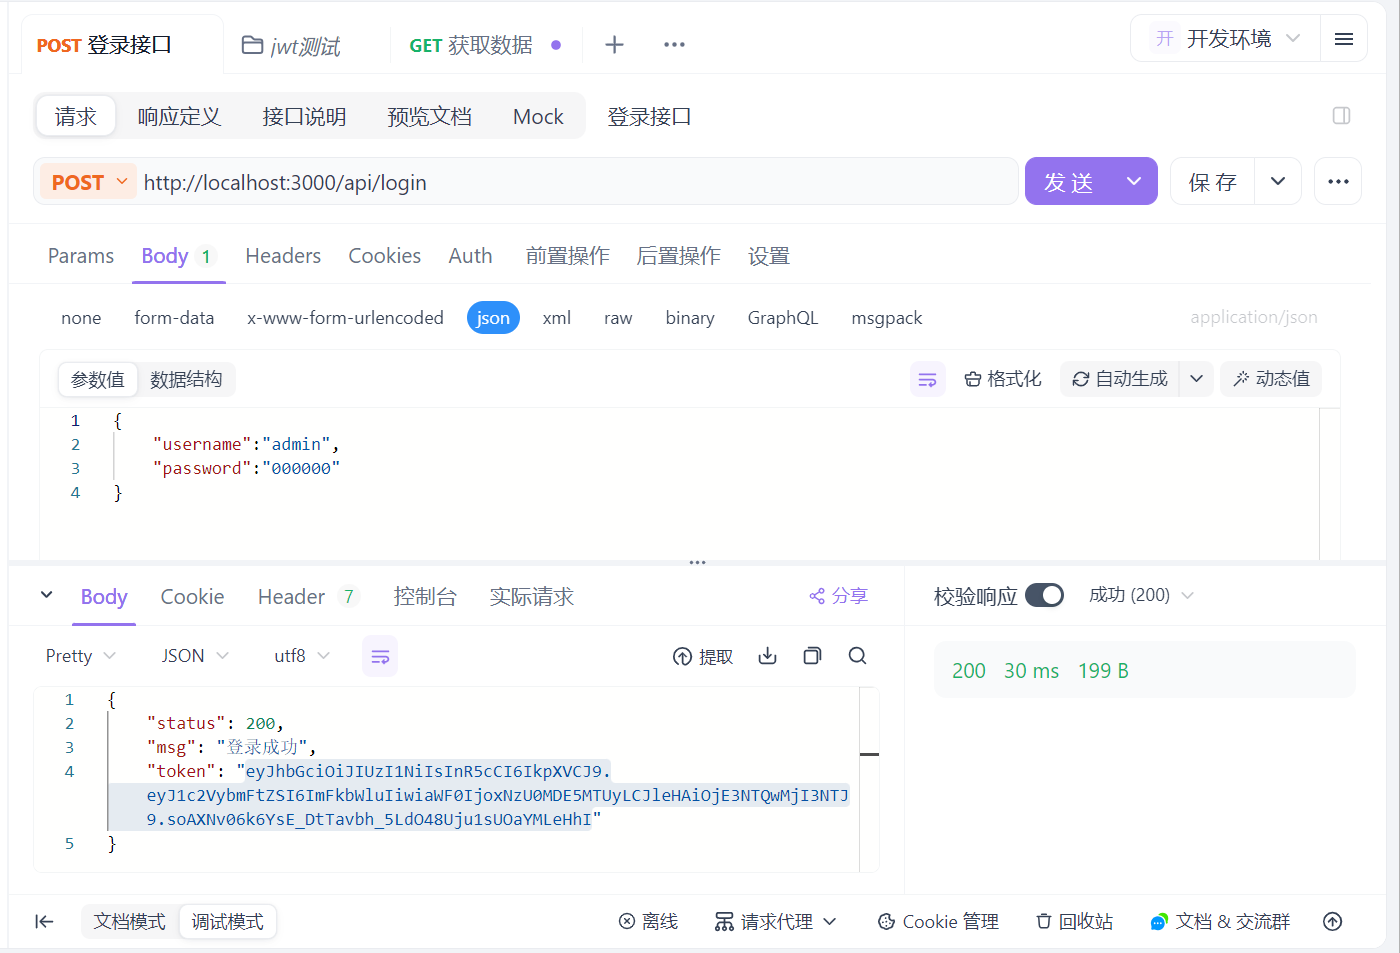Click the 保存 button to save the request

[x=1212, y=181]
